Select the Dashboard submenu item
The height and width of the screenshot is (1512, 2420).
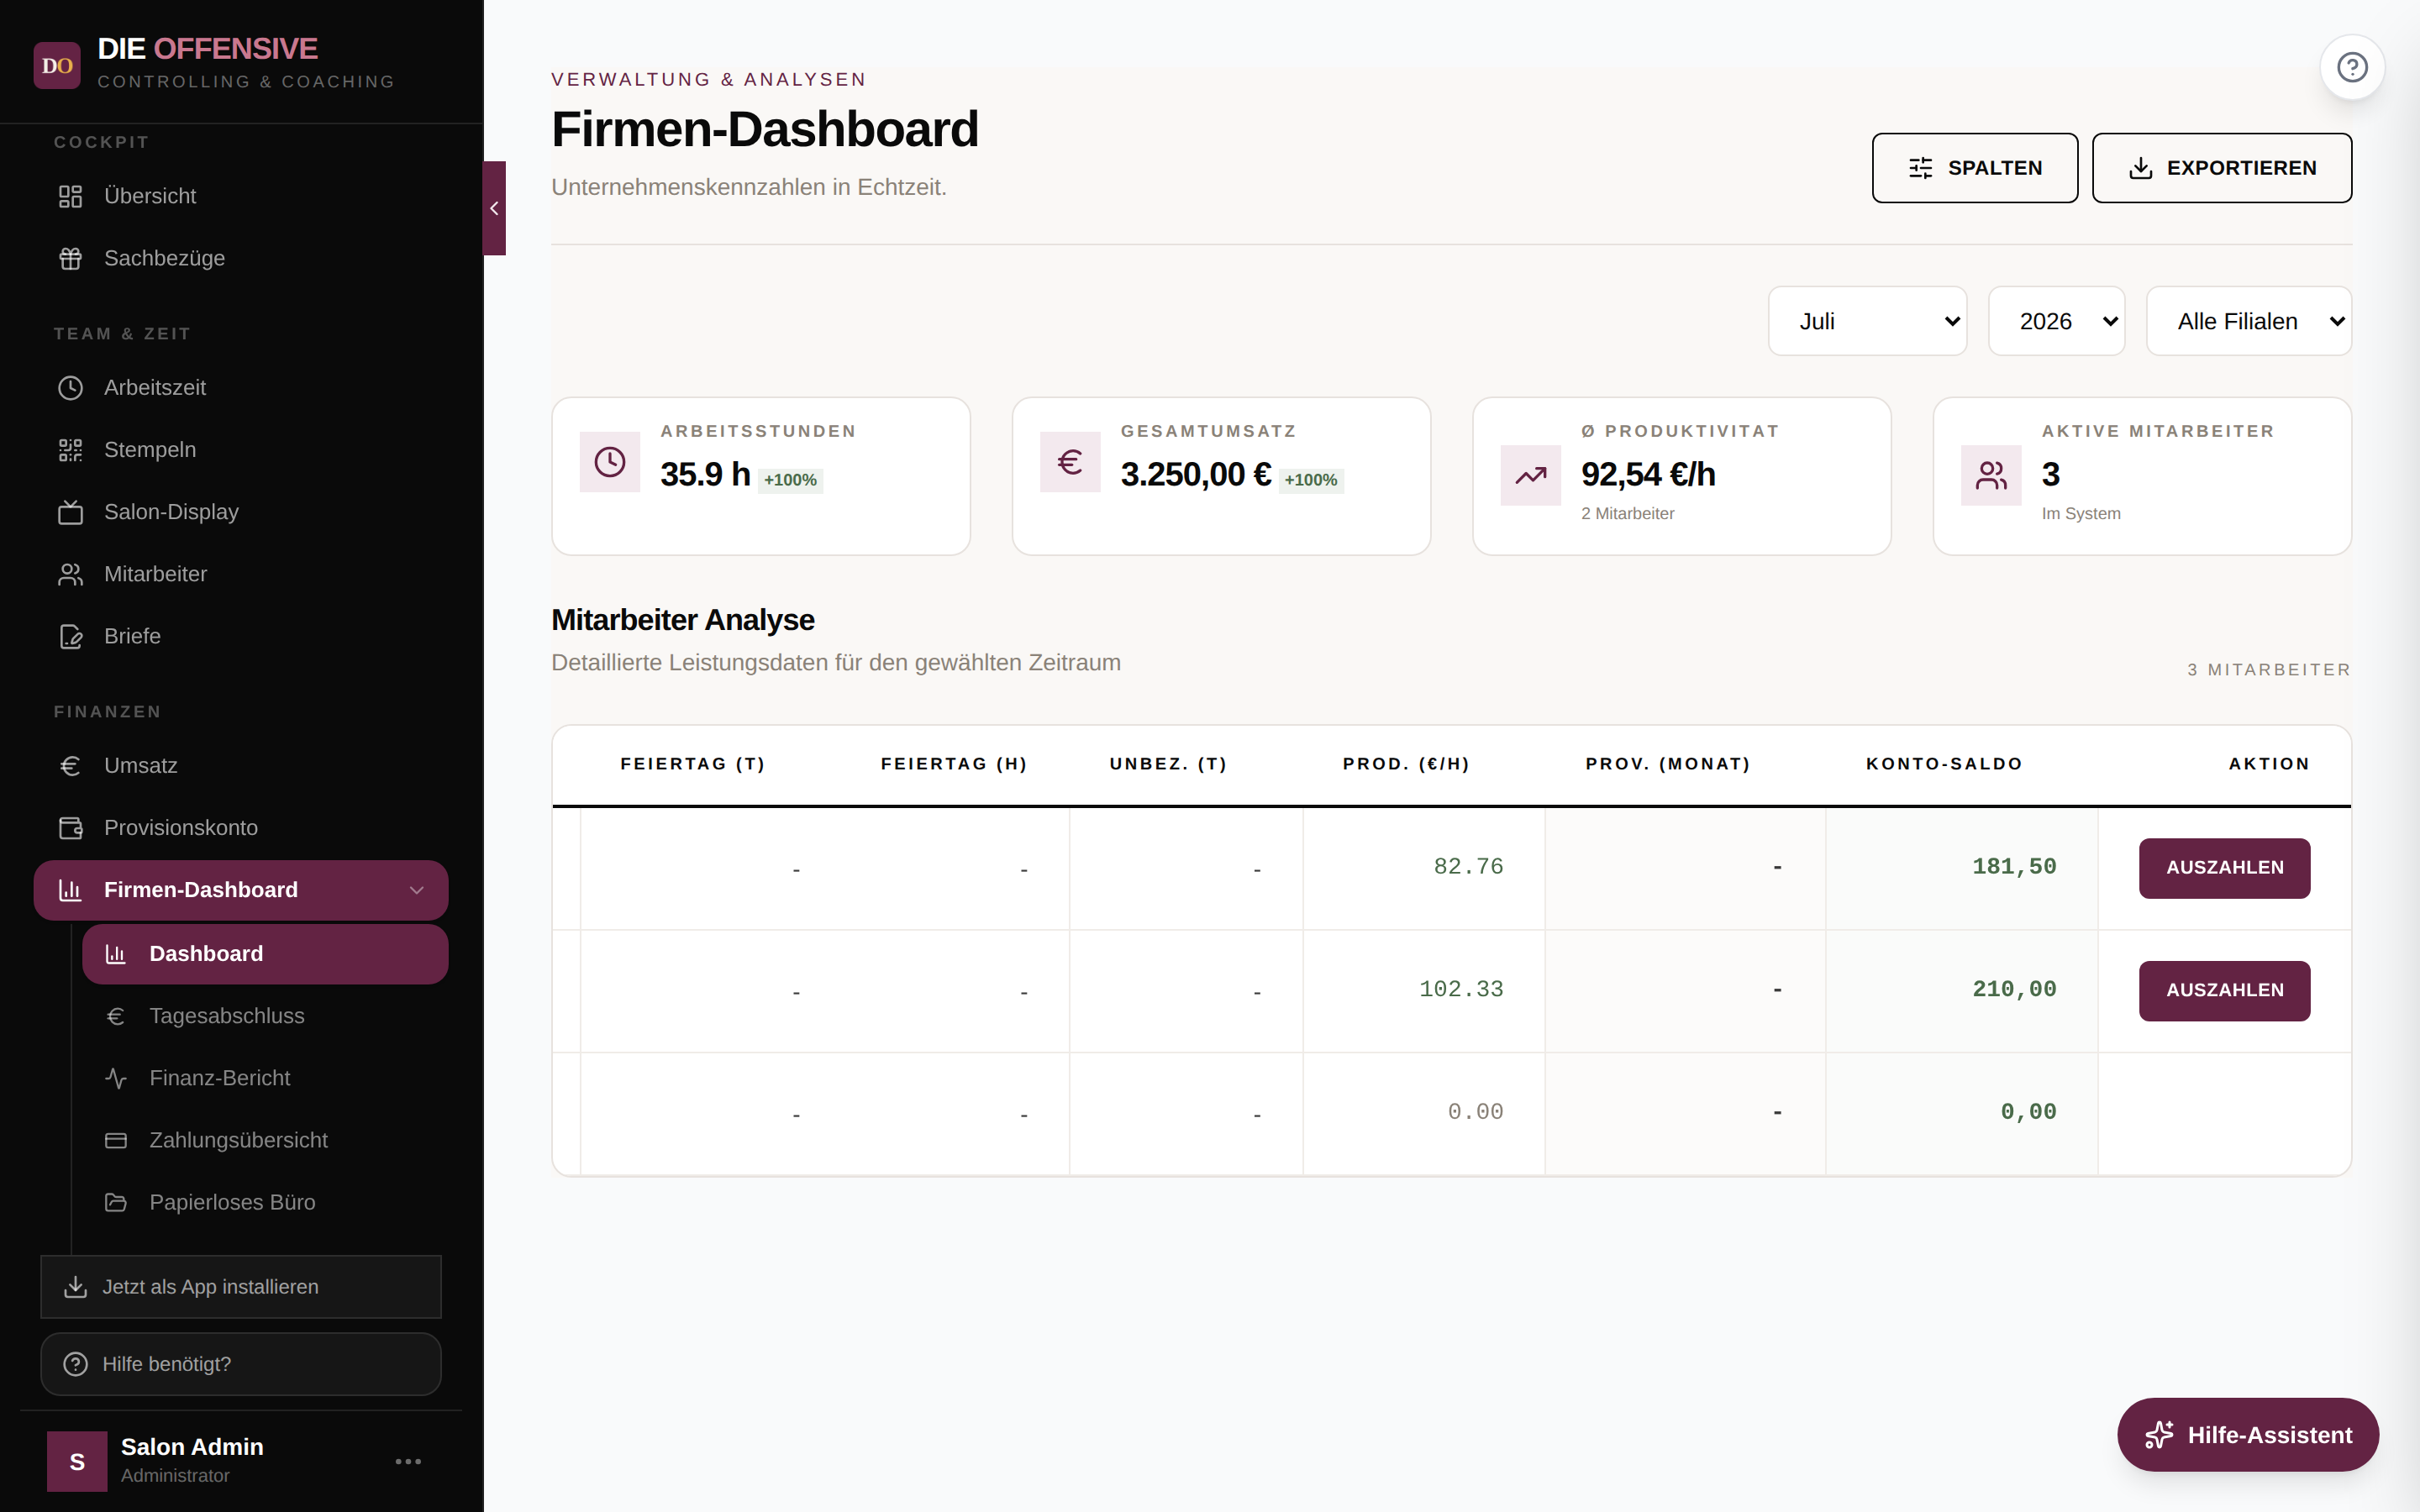tap(265, 954)
